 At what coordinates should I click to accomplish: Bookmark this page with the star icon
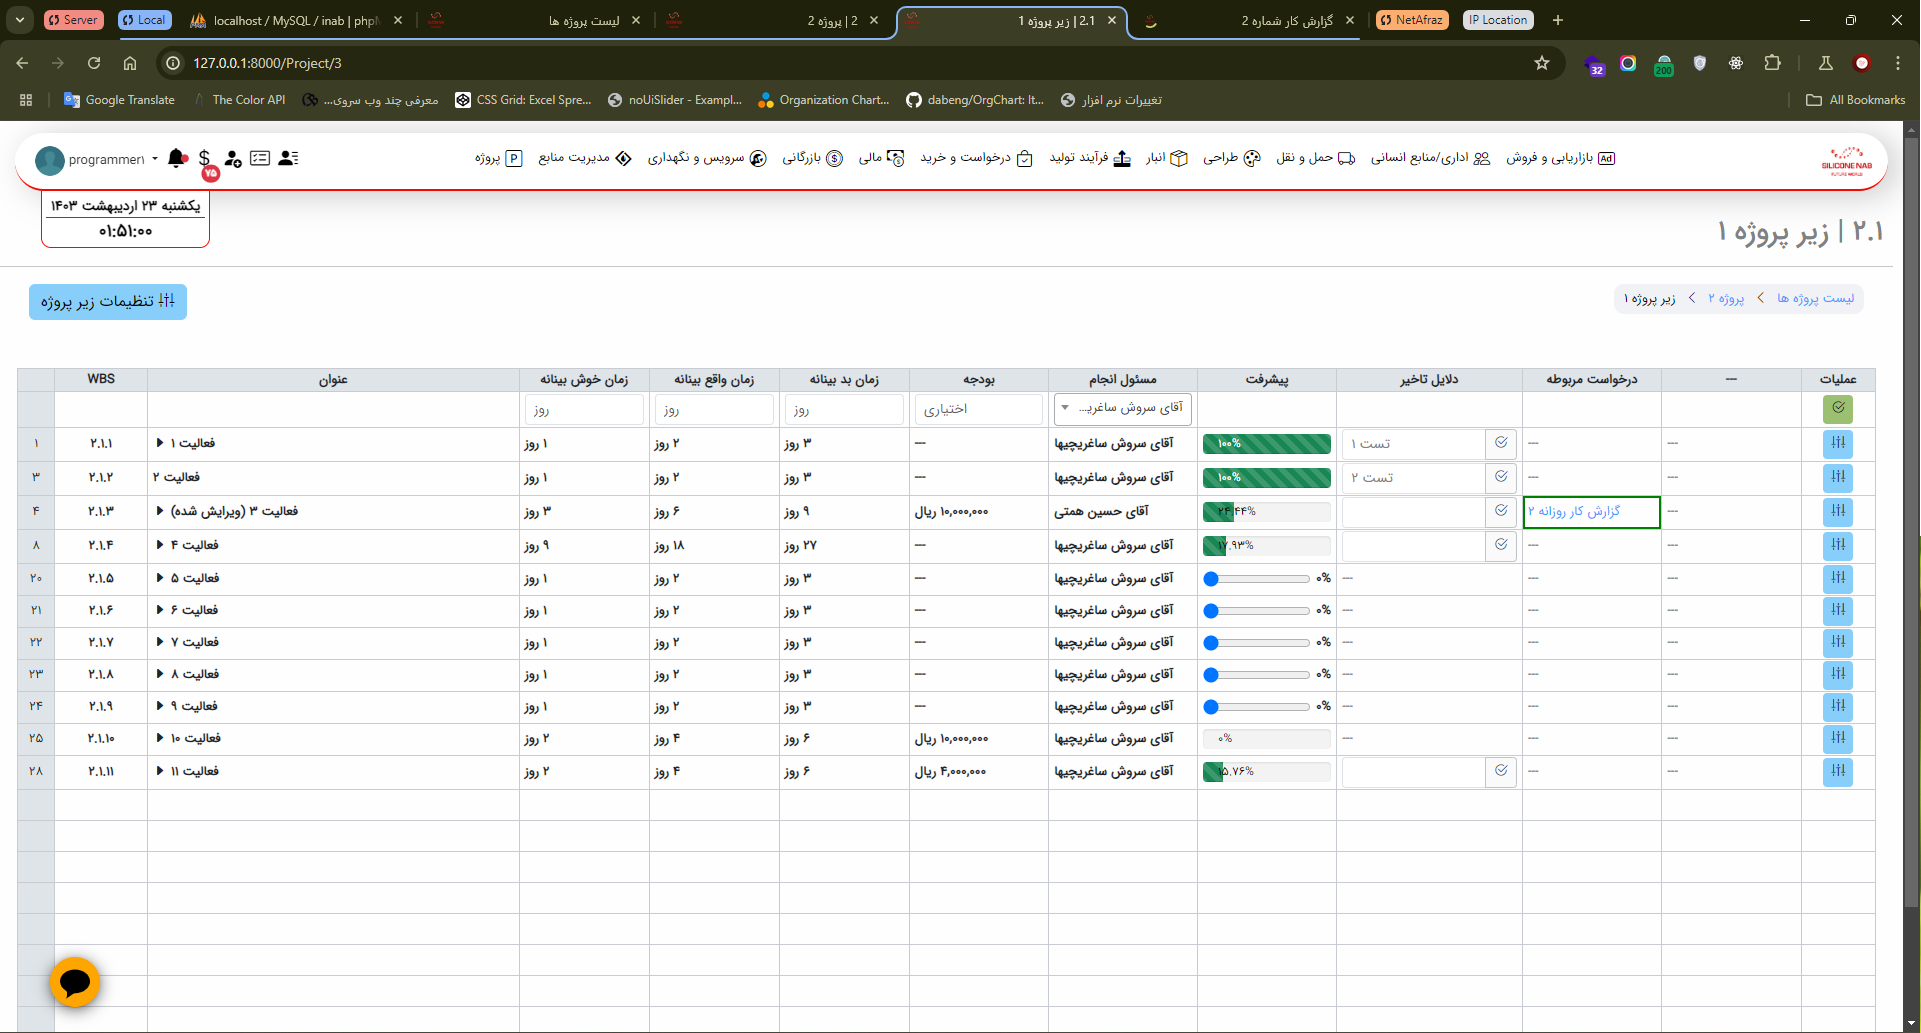pyautogui.click(x=1541, y=63)
